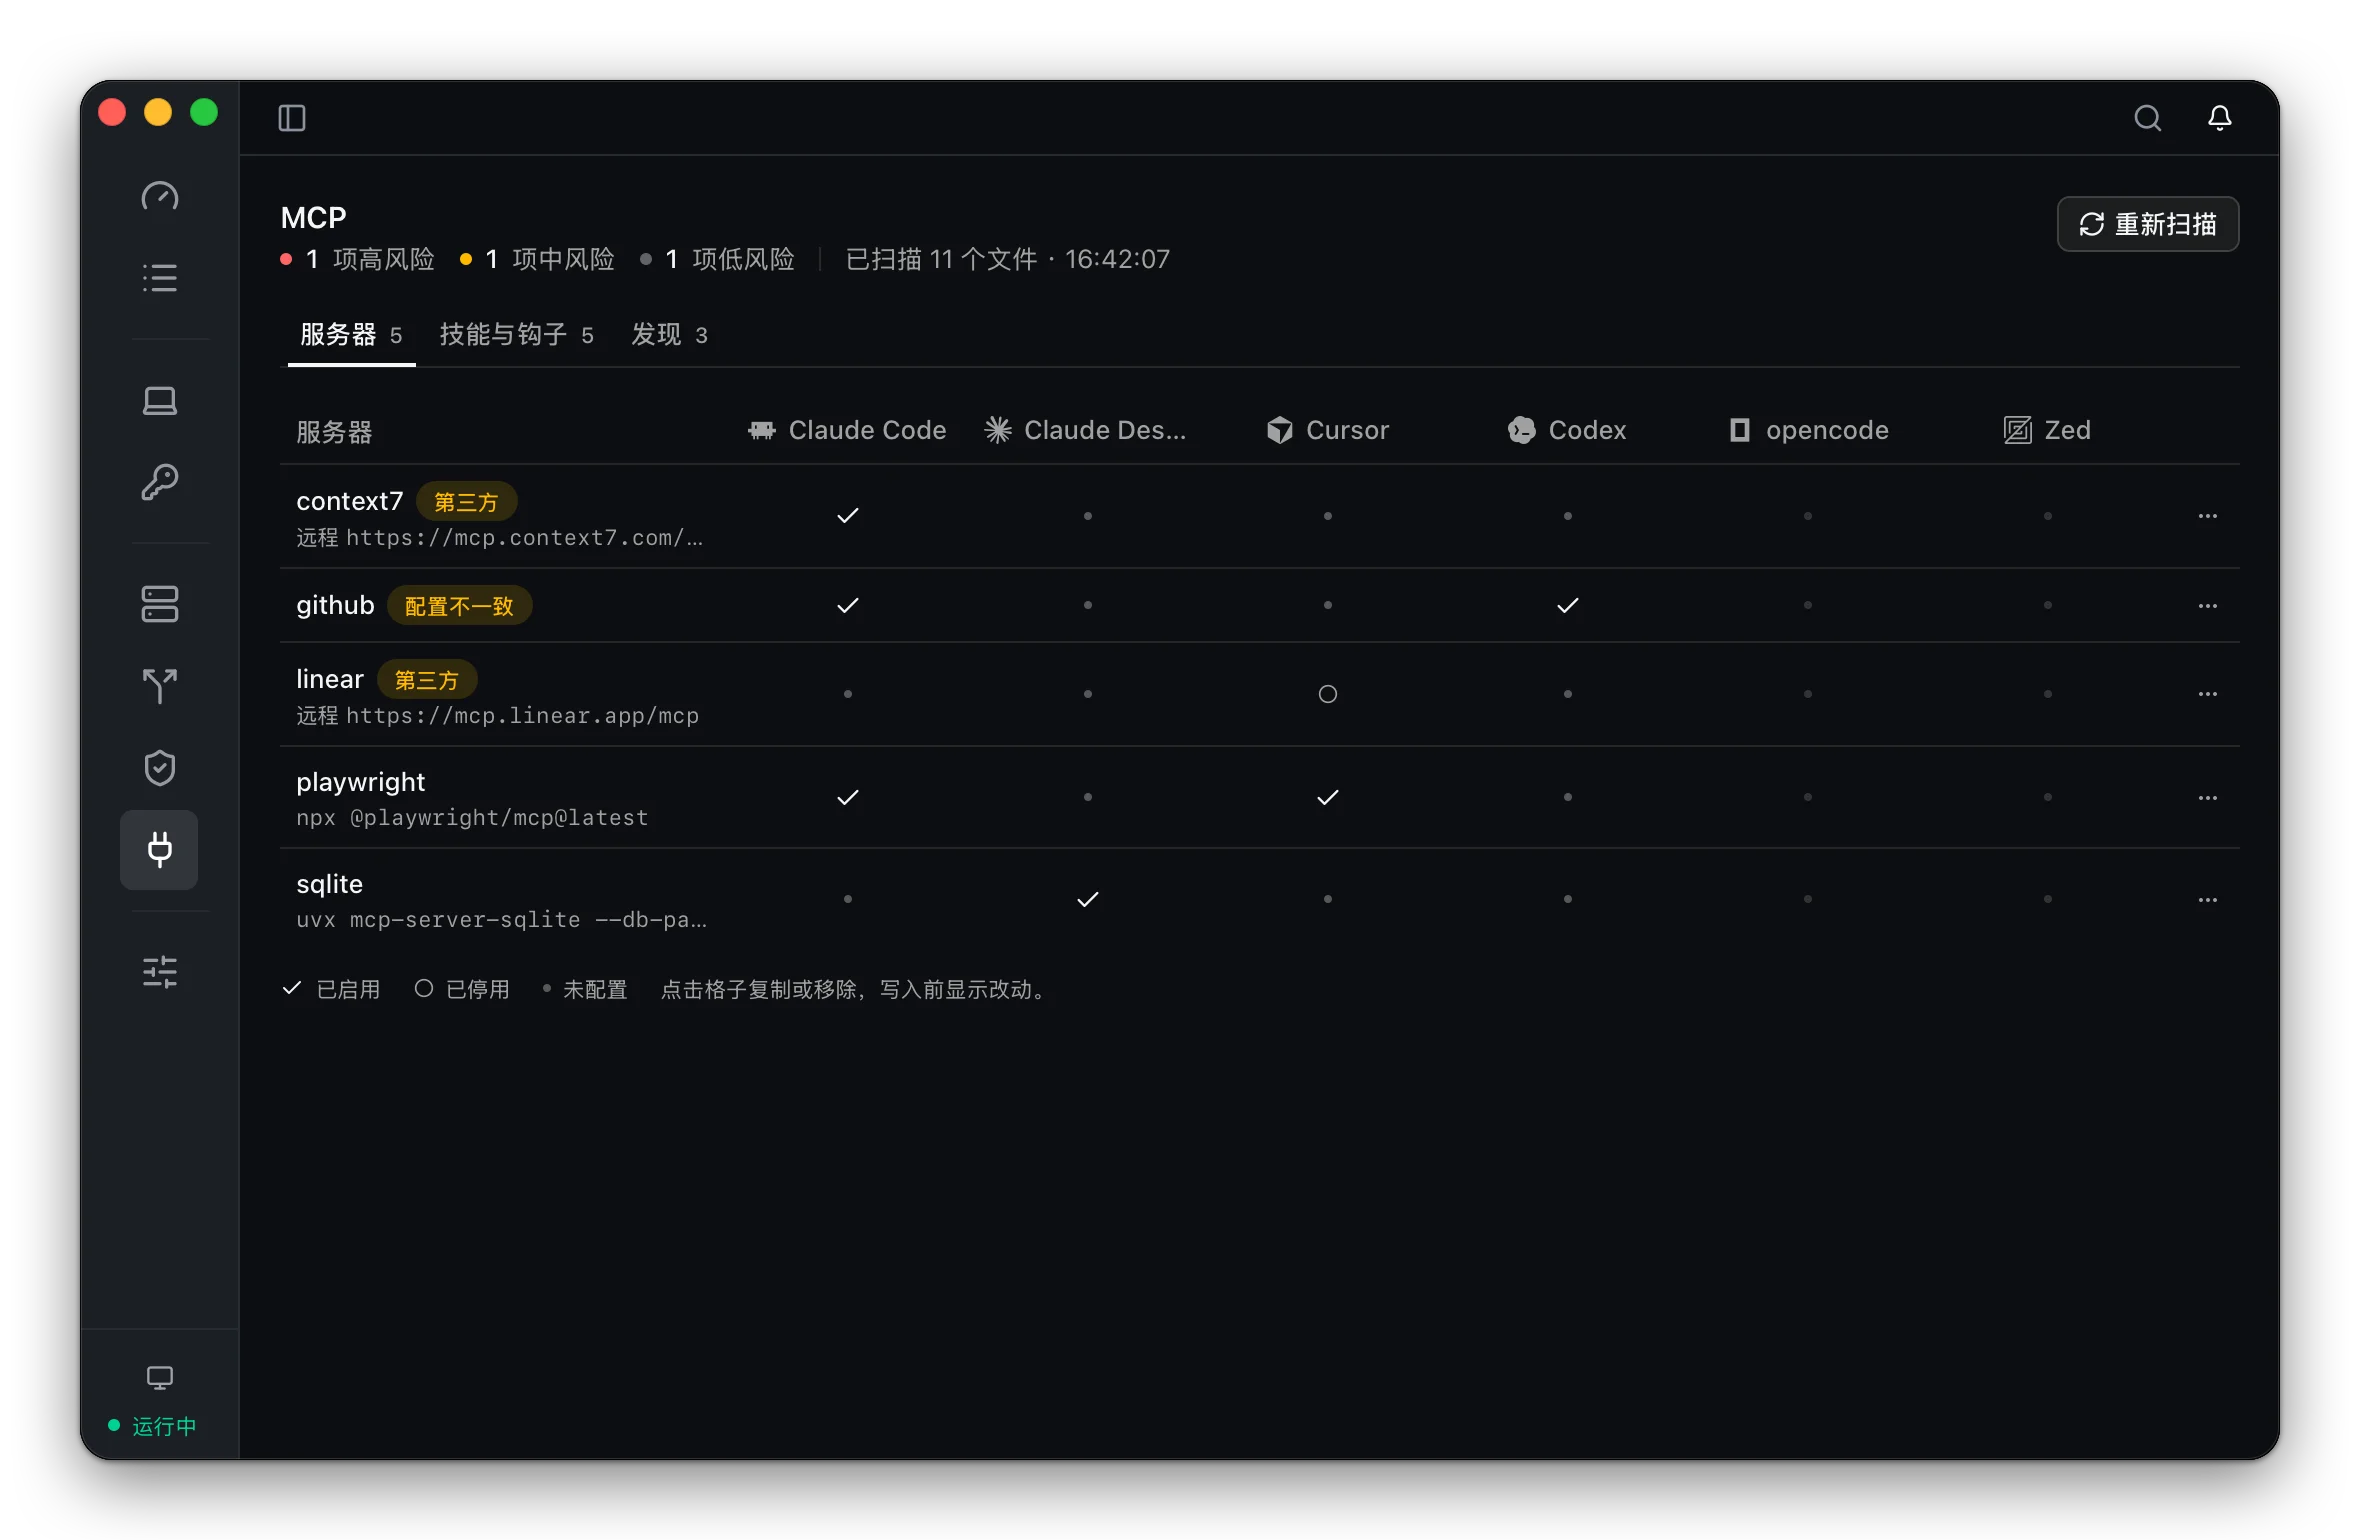Open the server stack icon in sidebar

point(160,604)
